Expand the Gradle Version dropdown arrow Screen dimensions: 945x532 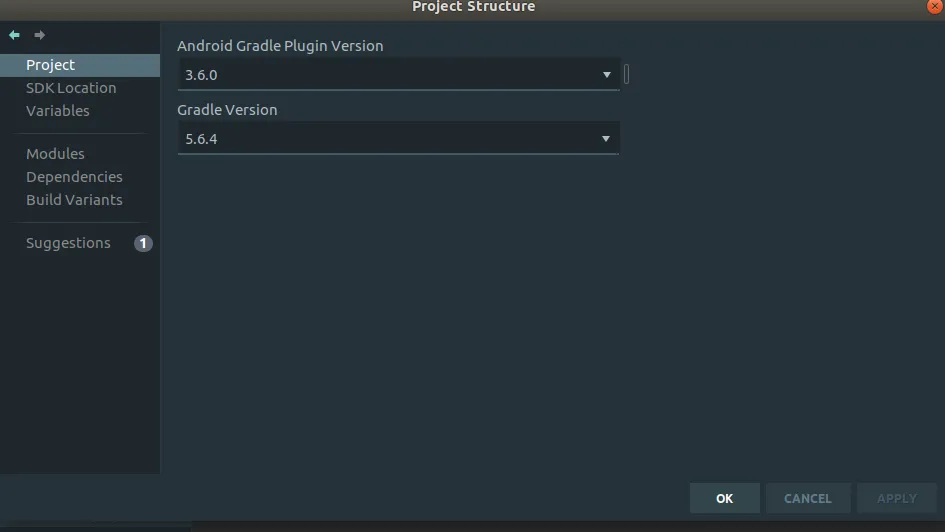(606, 139)
